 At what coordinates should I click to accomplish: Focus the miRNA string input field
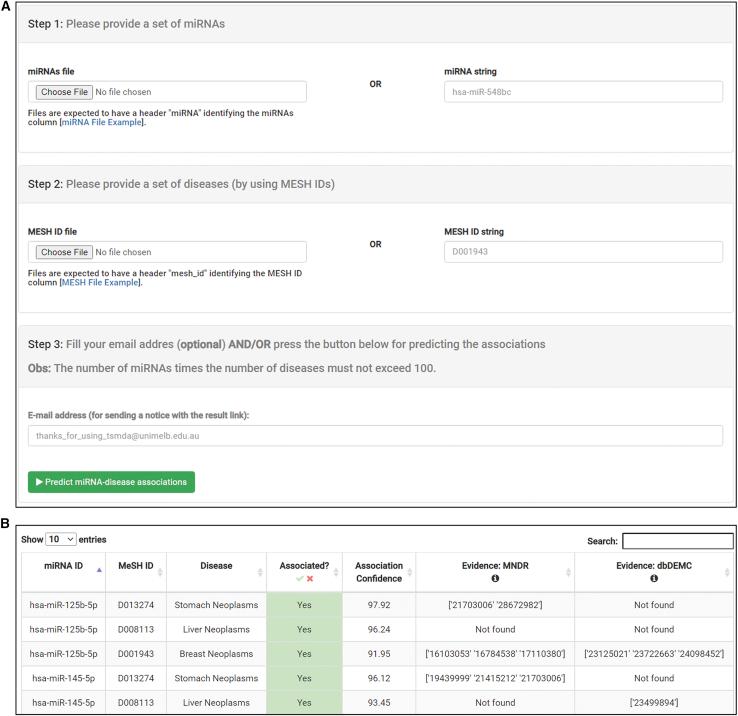[x=582, y=92]
